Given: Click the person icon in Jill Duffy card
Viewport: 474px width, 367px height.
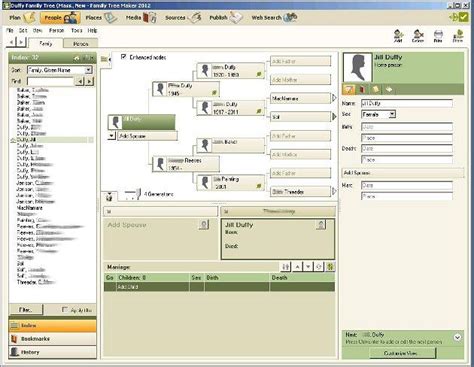Looking at the screenshot, I should (x=321, y=225).
